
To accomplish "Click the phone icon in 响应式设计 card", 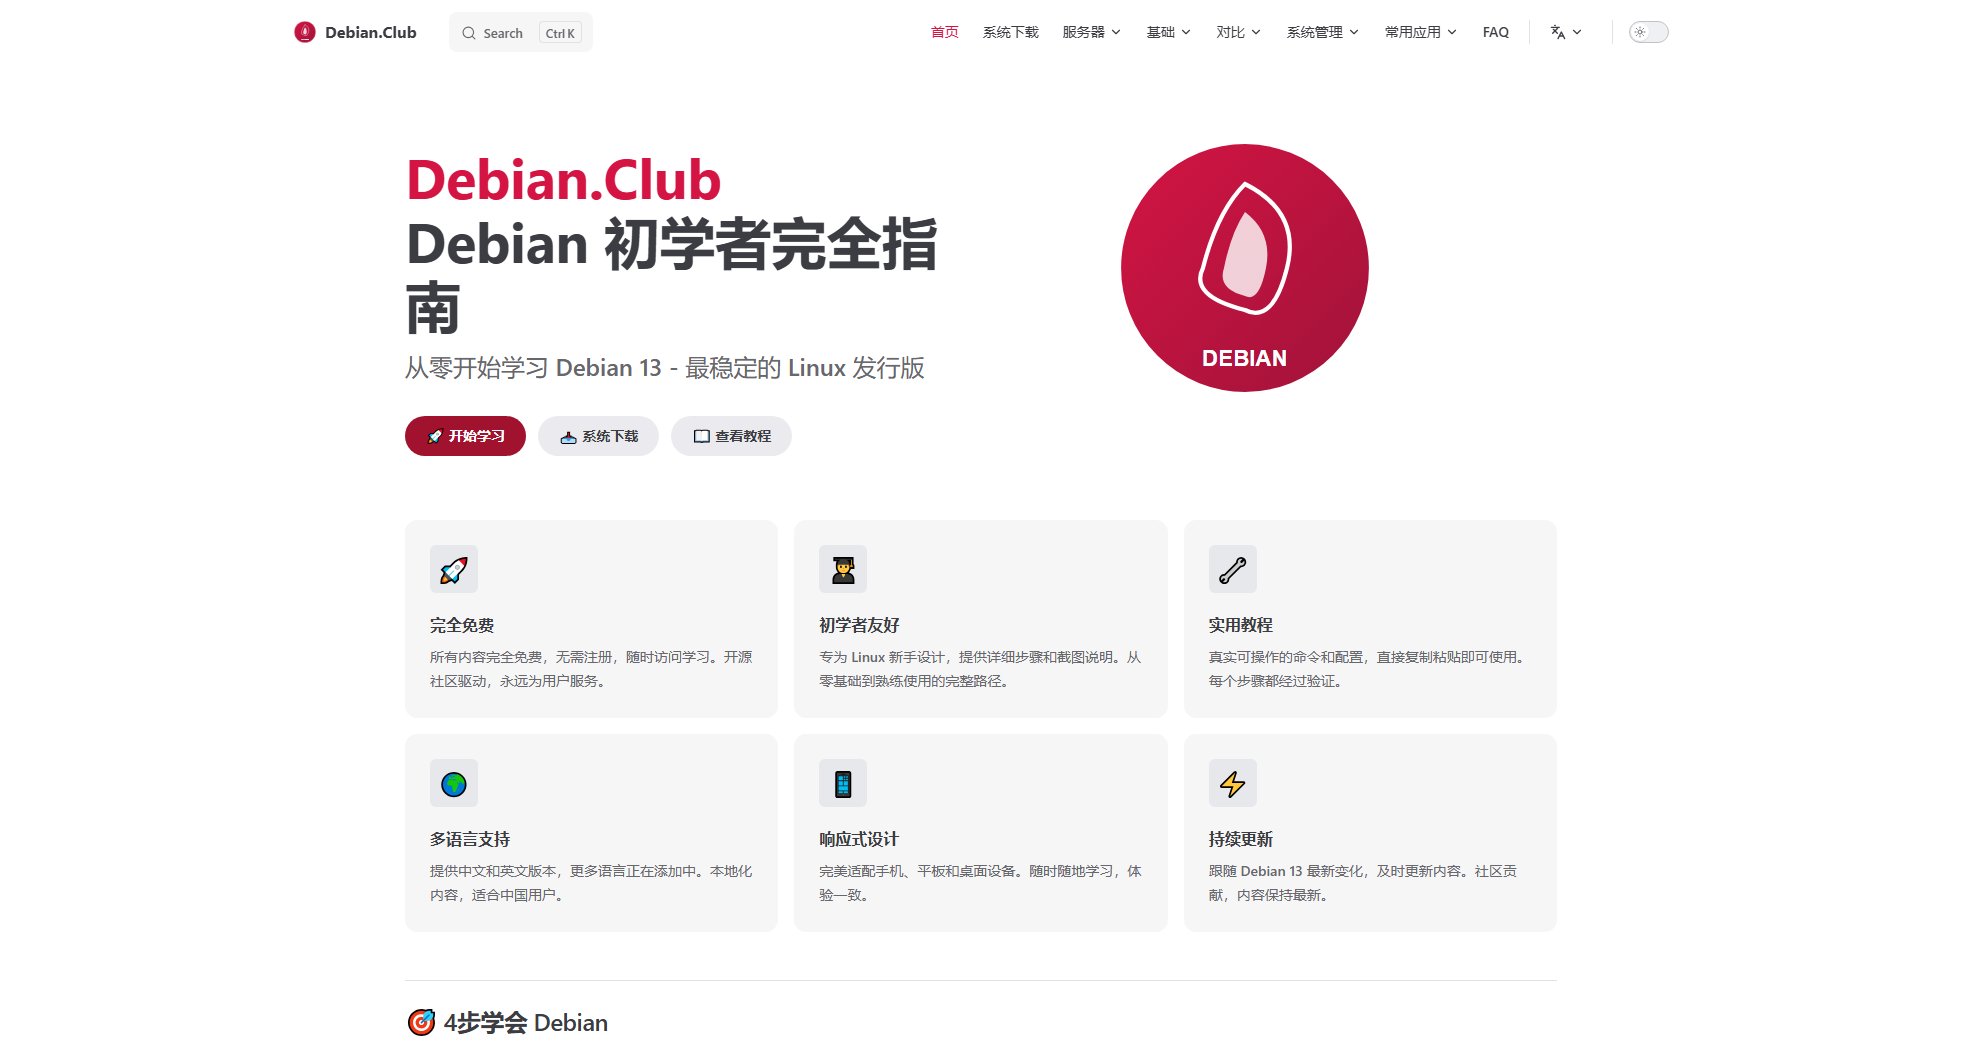I will coord(843,784).
